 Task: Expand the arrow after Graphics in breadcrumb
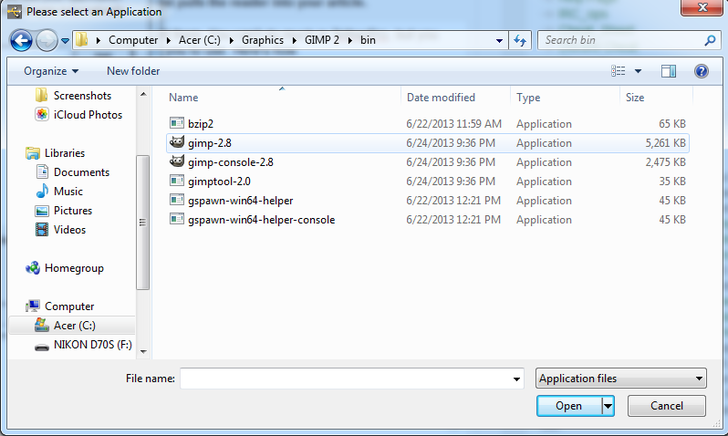(294, 40)
